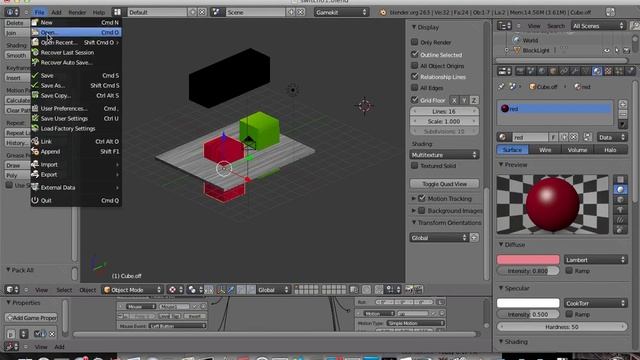Viewport: 640px width, 360px height.
Task: Toggle BlackLight visibility eye in outliner
Action: click(x=607, y=51)
